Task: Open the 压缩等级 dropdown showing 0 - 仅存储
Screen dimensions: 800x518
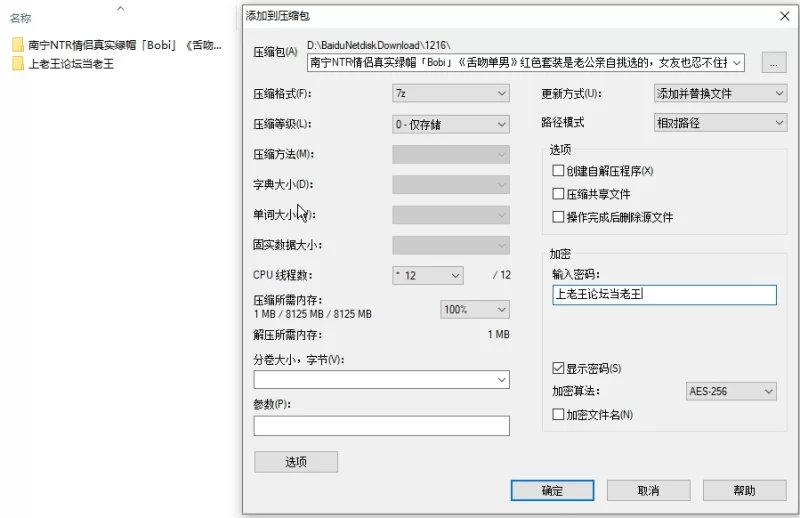Action: click(x=451, y=124)
